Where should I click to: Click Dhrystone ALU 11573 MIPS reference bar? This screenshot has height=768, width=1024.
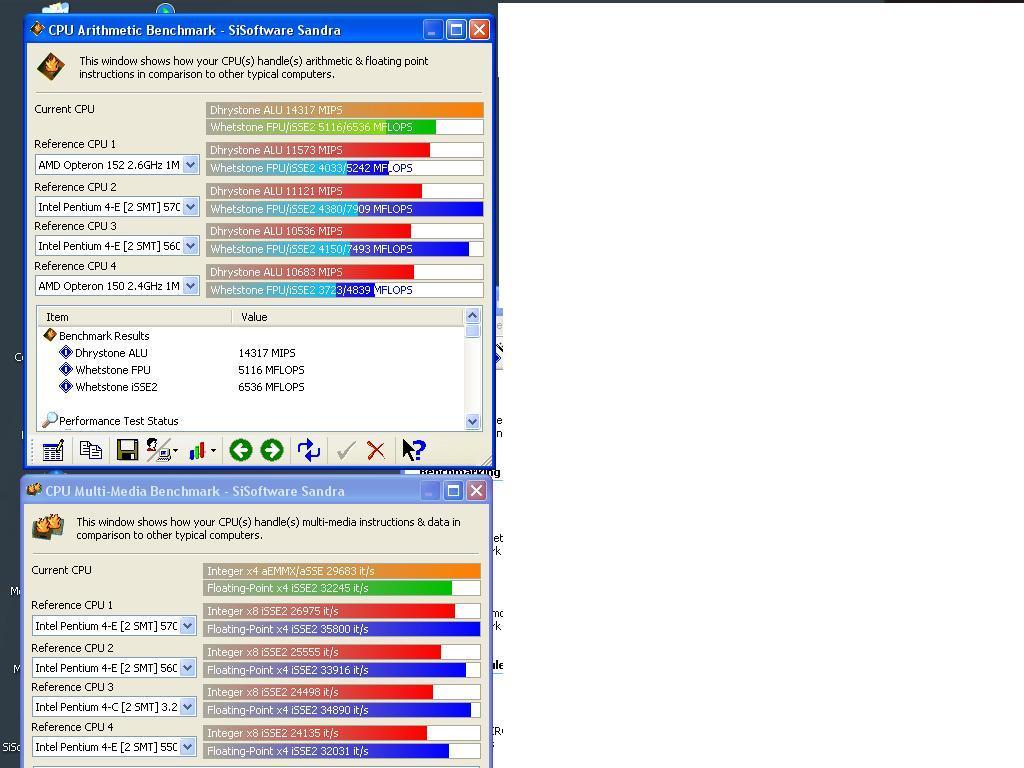tap(345, 150)
